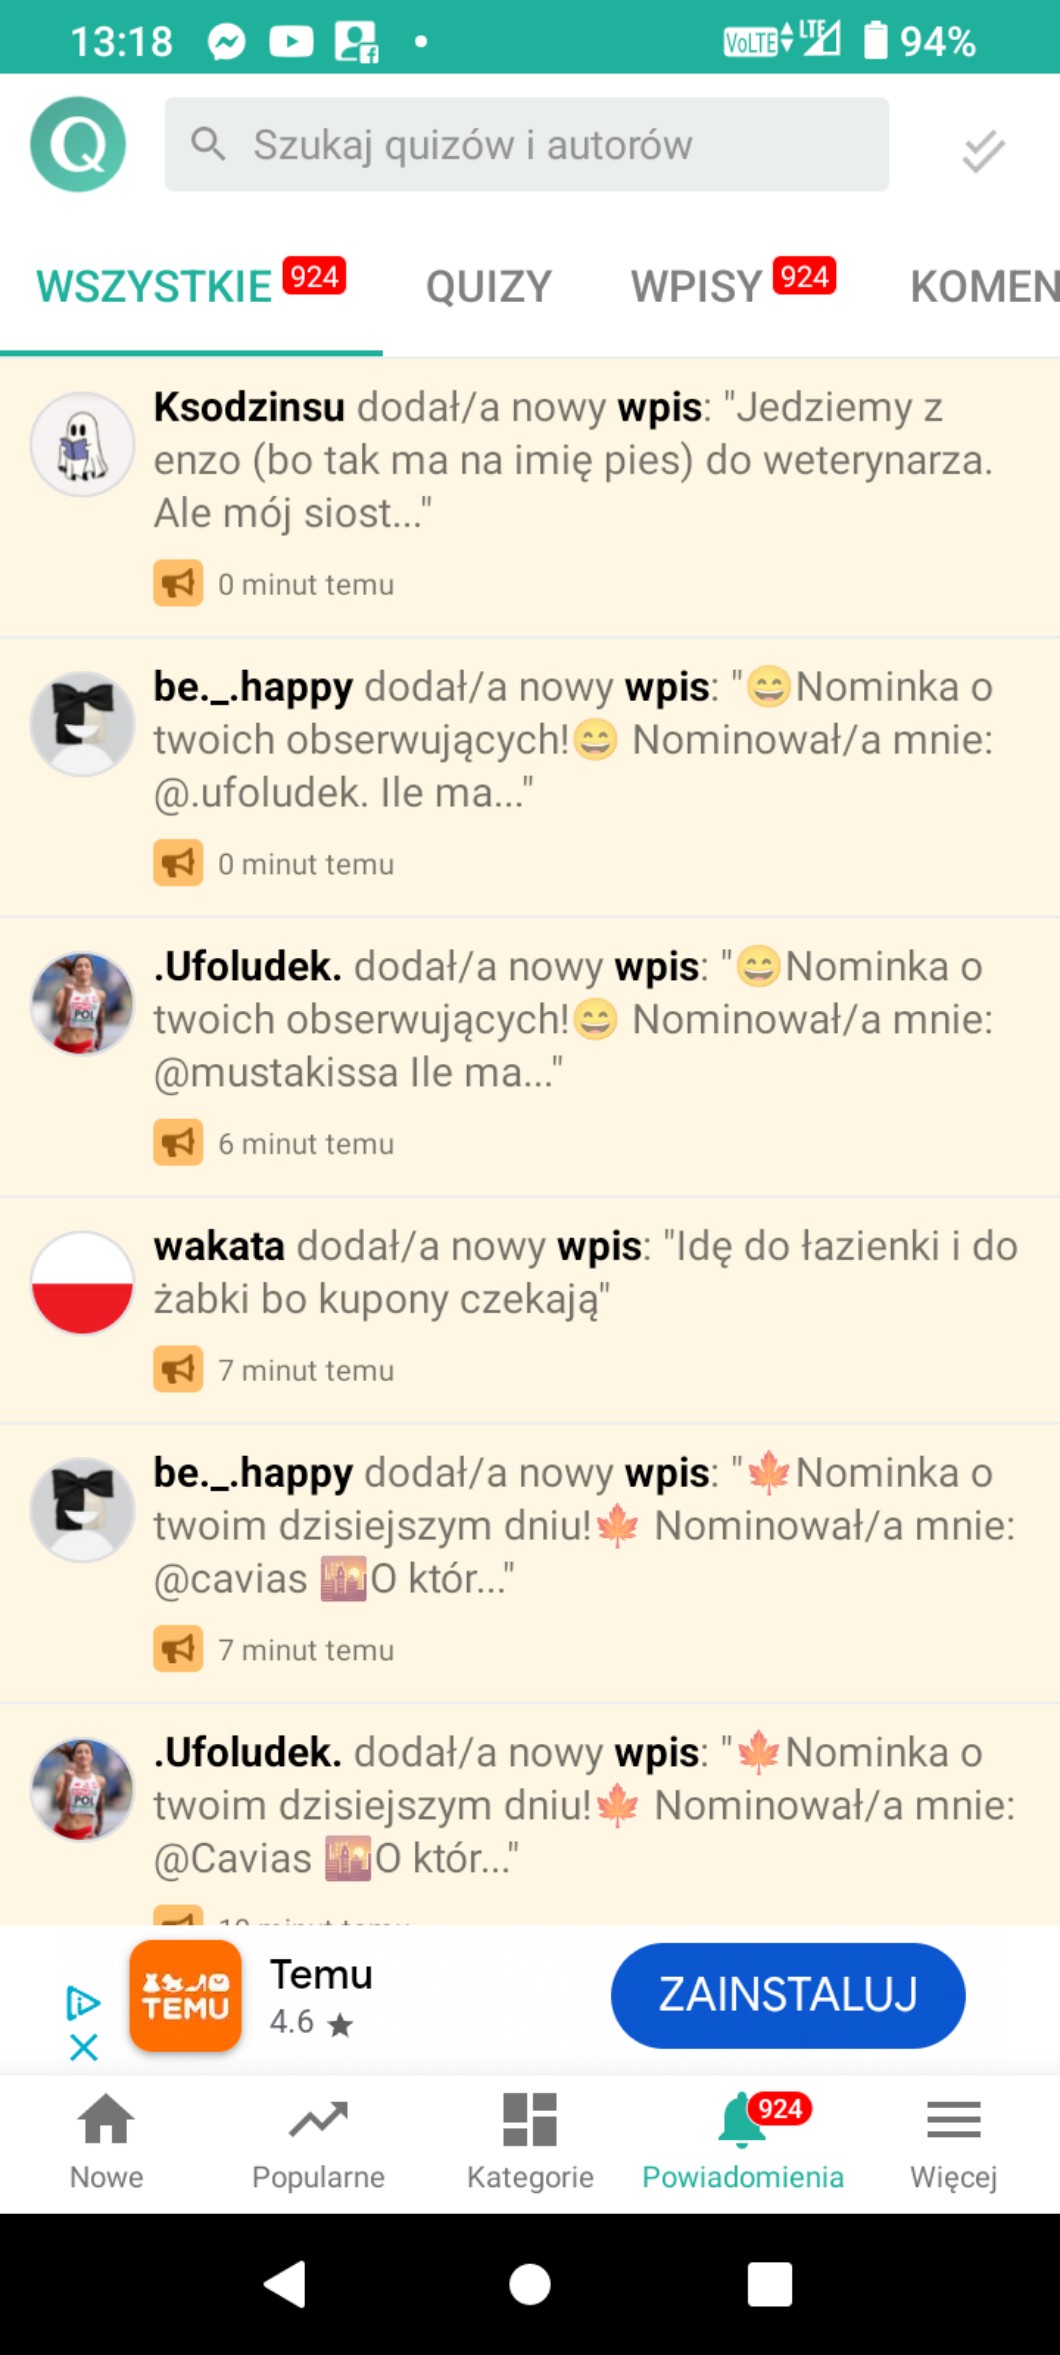Tap the green Q app logo
The image size is (1060, 2355).
[78, 144]
